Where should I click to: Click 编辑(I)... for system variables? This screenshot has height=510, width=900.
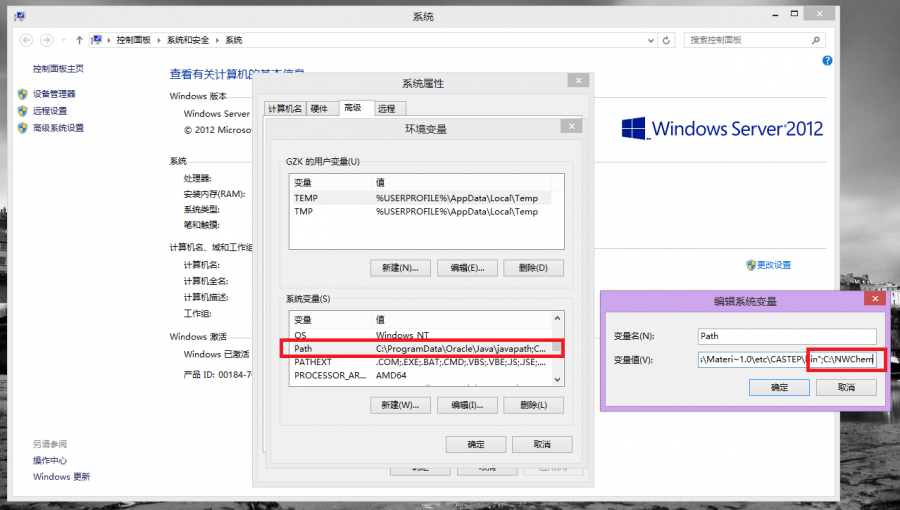coord(467,405)
